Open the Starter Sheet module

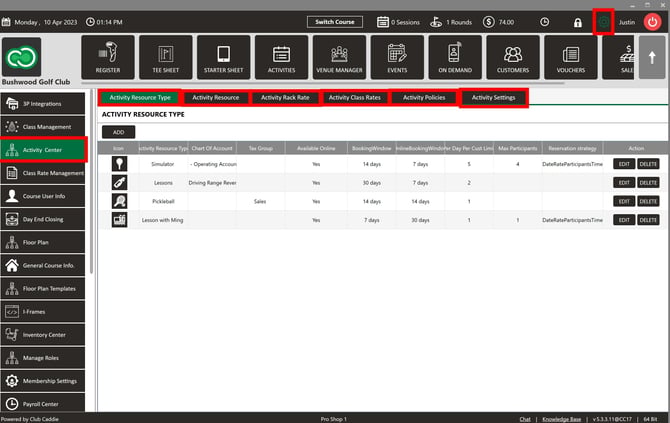click(224, 57)
